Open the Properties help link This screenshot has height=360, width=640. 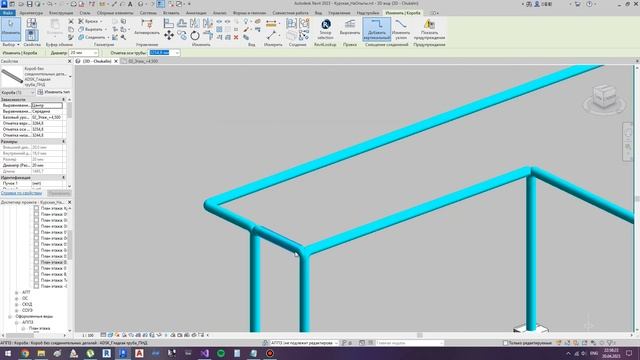[21, 193]
